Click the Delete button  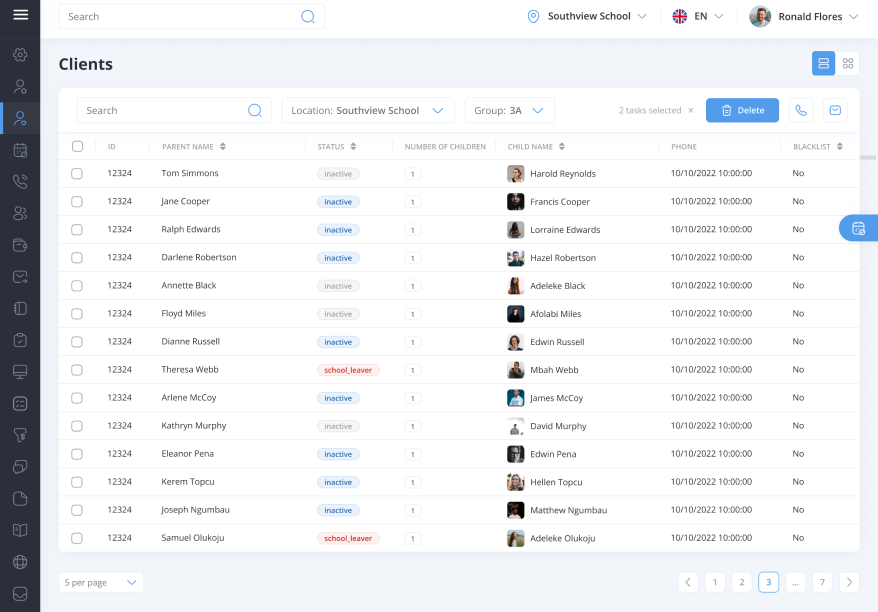(742, 110)
